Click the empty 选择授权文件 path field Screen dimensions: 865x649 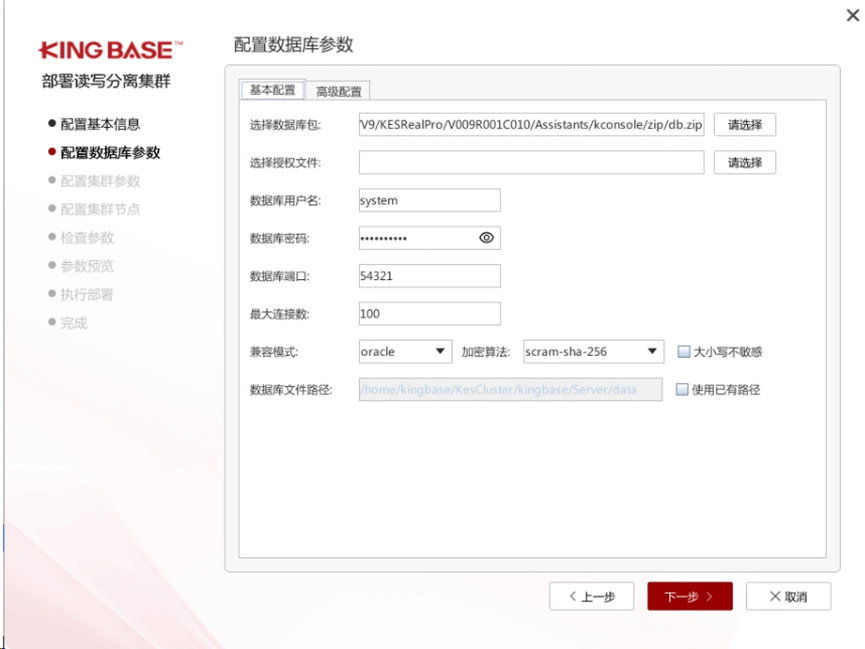(531, 163)
